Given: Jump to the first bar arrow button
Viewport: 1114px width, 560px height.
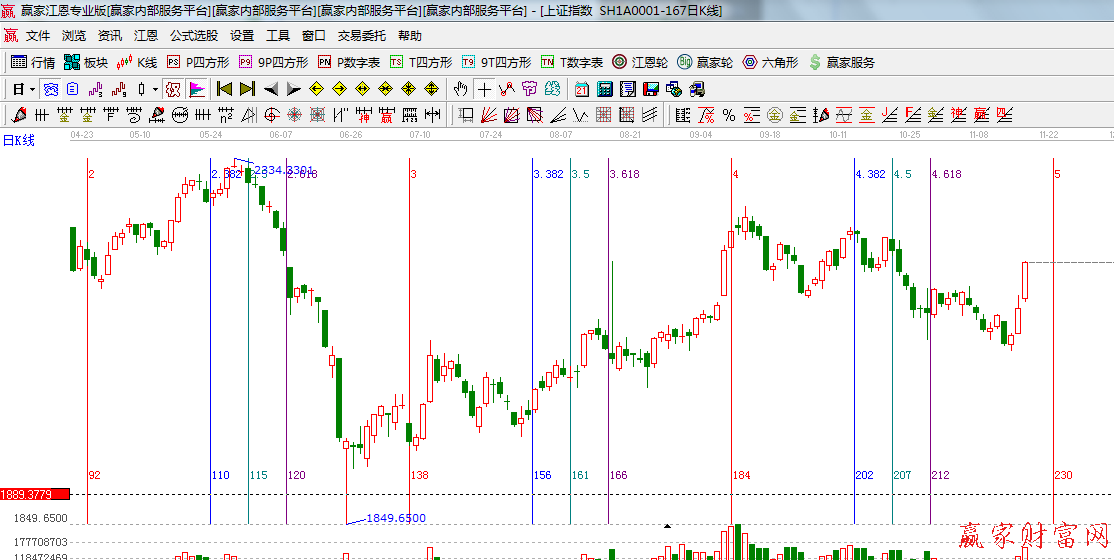Looking at the screenshot, I should (224, 89).
